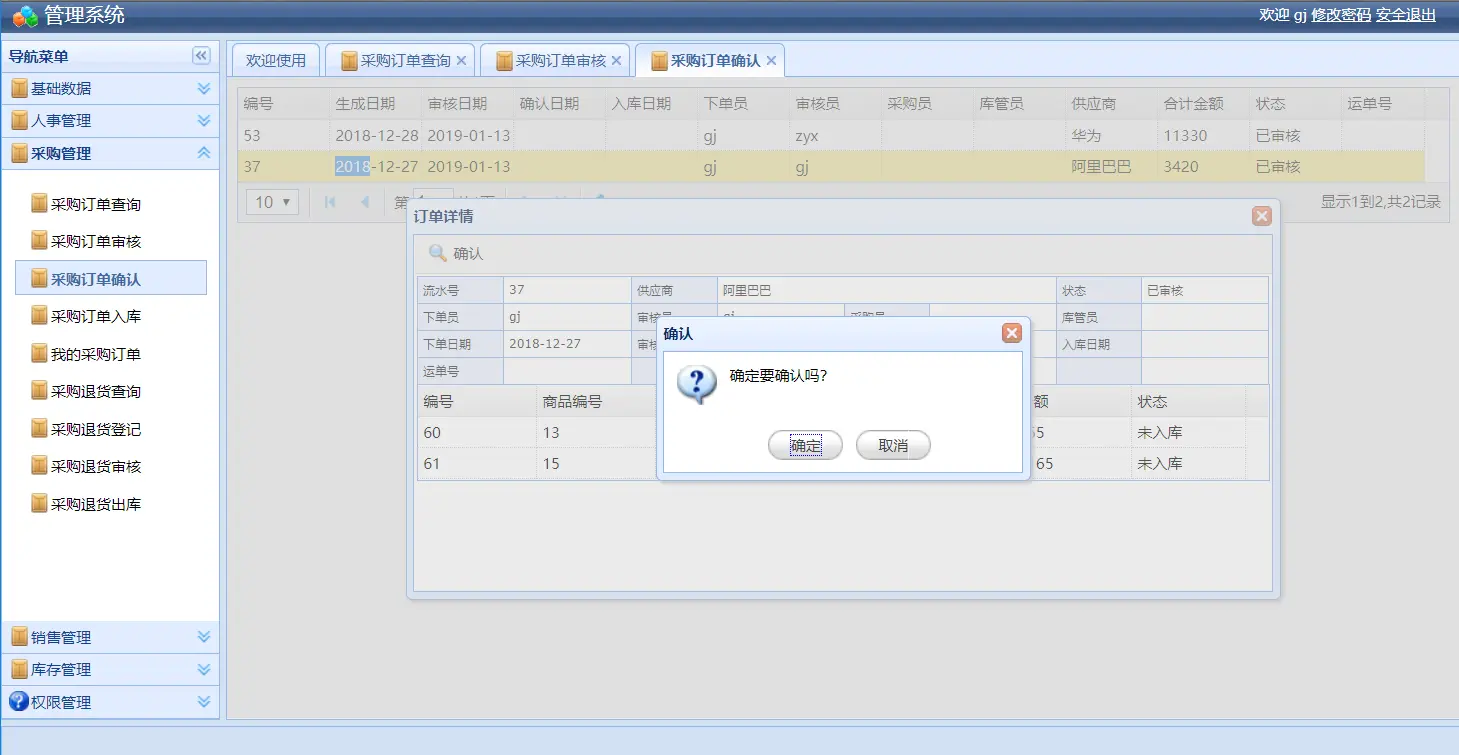1459x755 pixels.
Task: Click the question mark icon in dialog
Action: tap(697, 383)
